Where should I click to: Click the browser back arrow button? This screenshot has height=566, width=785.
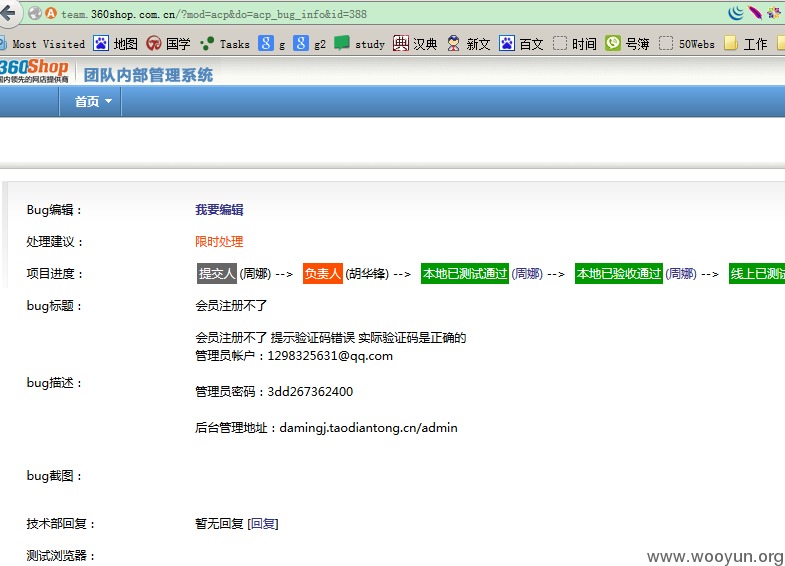point(8,13)
